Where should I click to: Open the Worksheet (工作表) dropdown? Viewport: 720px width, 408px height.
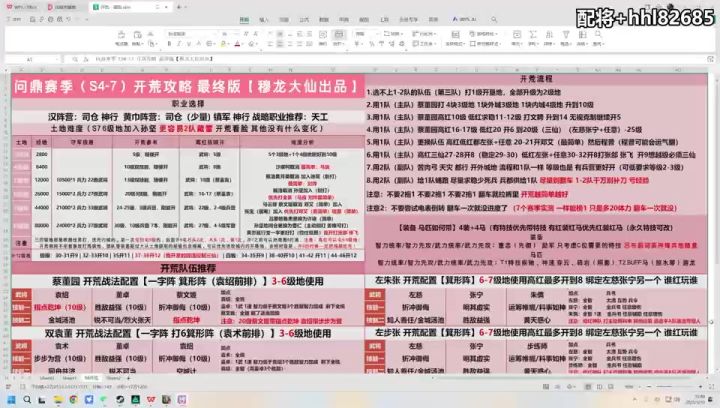424,44
